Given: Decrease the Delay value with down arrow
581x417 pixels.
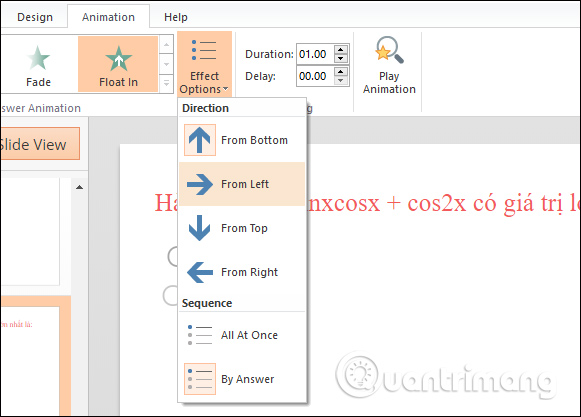Looking at the screenshot, I should tap(341, 80).
